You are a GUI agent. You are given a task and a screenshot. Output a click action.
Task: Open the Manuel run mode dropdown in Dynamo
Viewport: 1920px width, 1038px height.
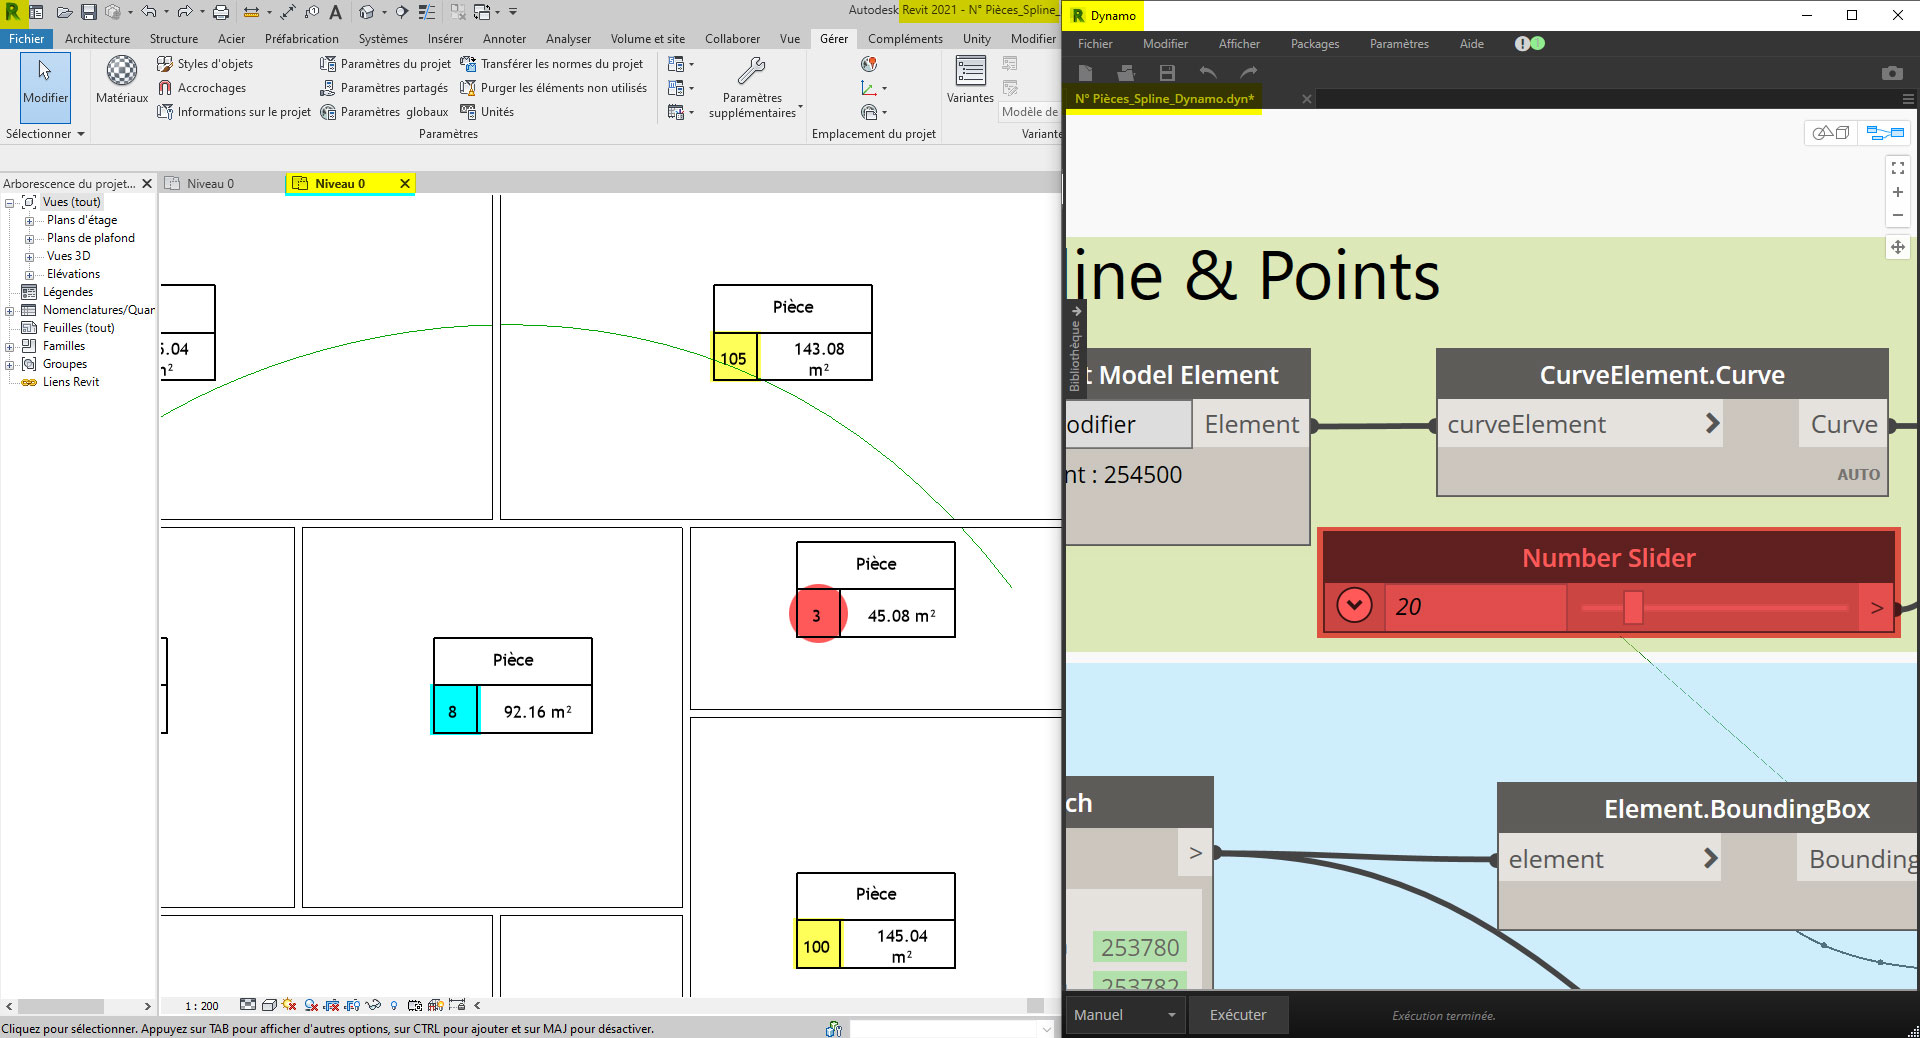[x=1125, y=1015]
